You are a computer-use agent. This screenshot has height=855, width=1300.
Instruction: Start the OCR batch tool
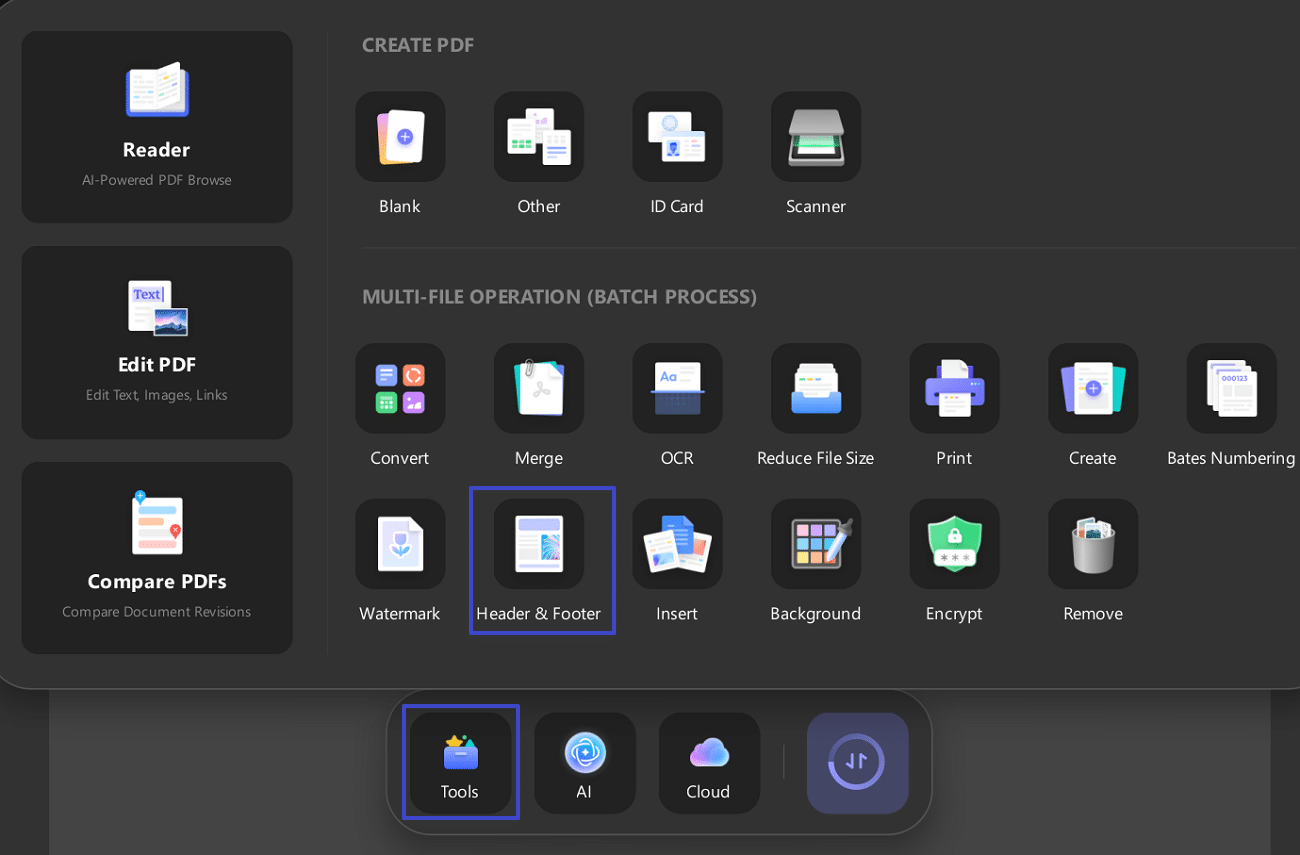(x=677, y=389)
